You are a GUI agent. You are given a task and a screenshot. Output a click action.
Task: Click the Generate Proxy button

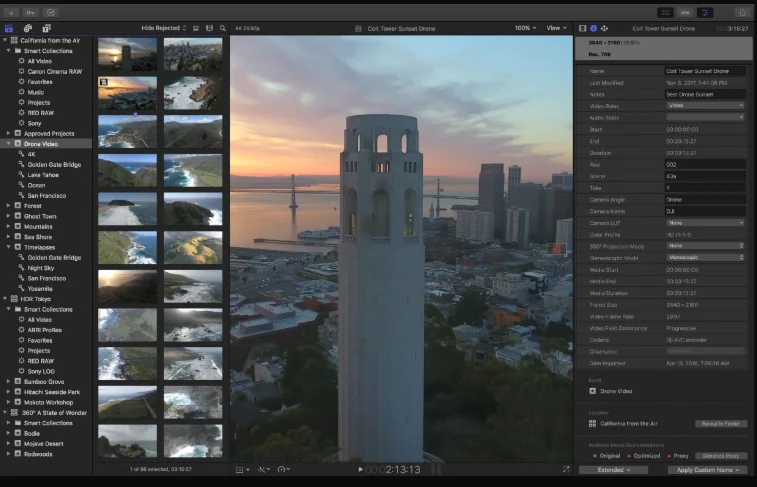point(720,455)
